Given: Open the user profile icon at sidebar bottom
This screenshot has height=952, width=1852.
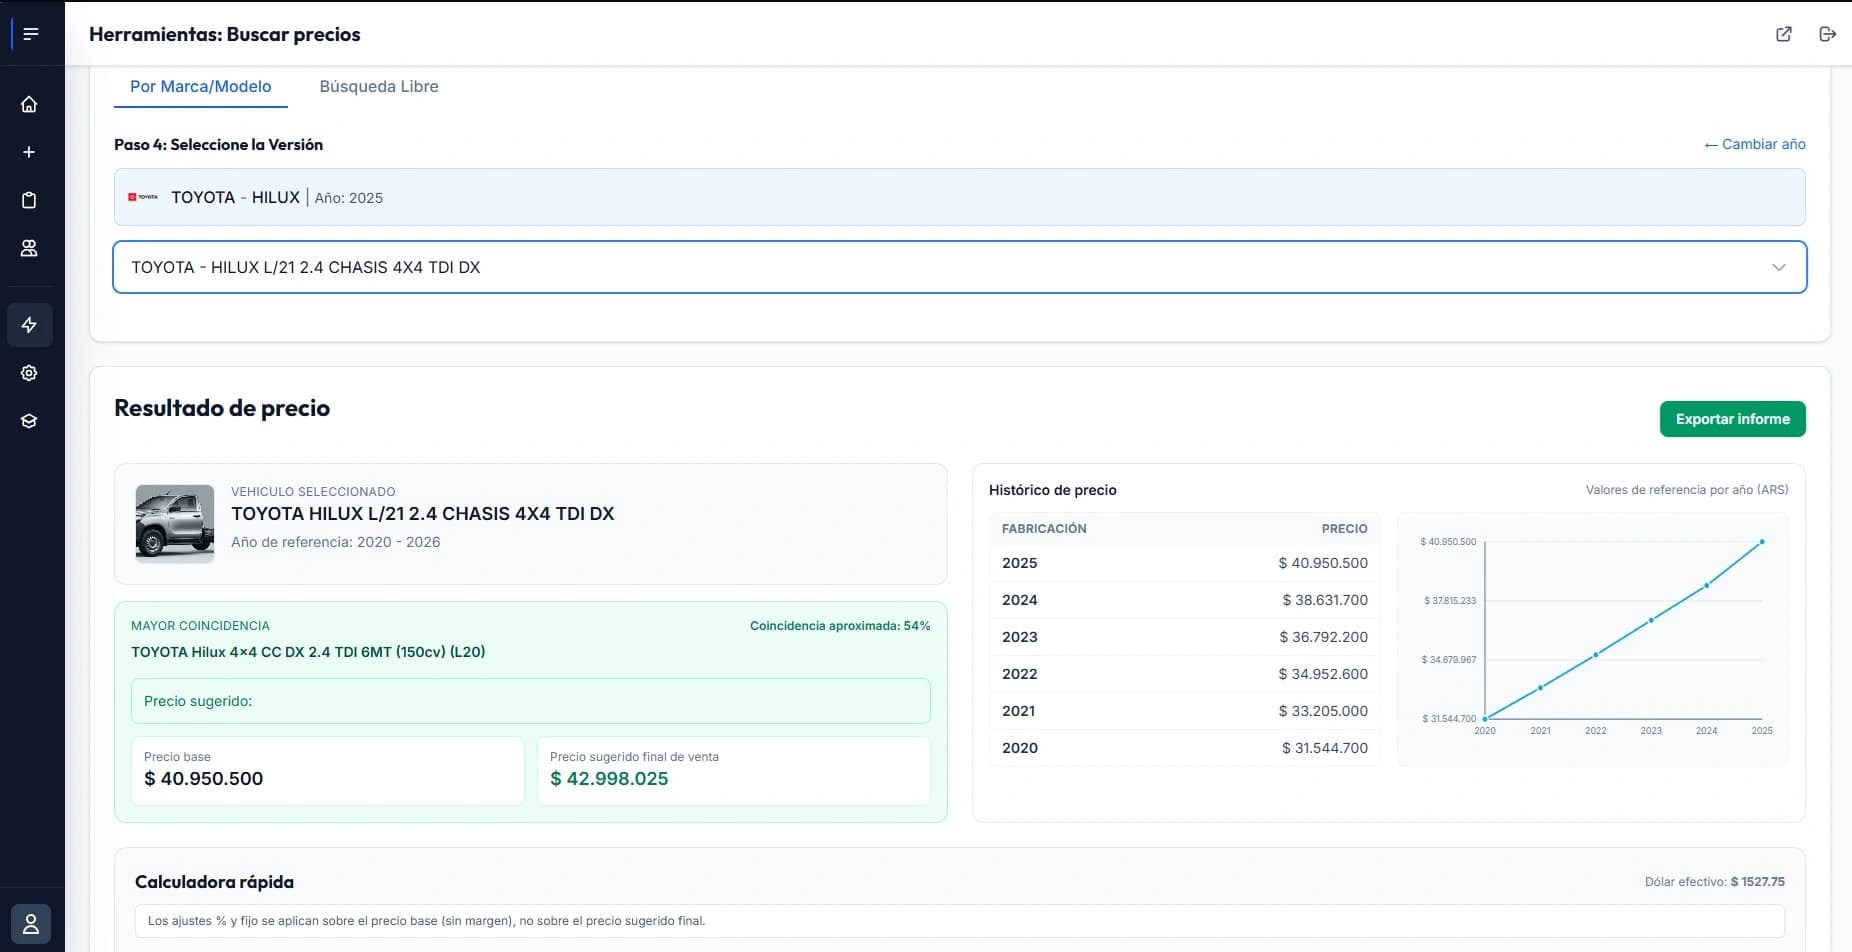Looking at the screenshot, I should click(31, 924).
